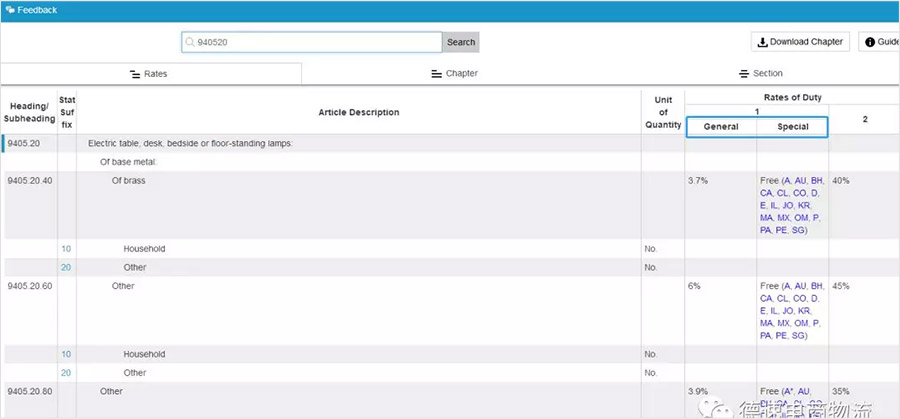Click the download icon on Download Chapter
This screenshot has height=419, width=900.
(x=762, y=42)
